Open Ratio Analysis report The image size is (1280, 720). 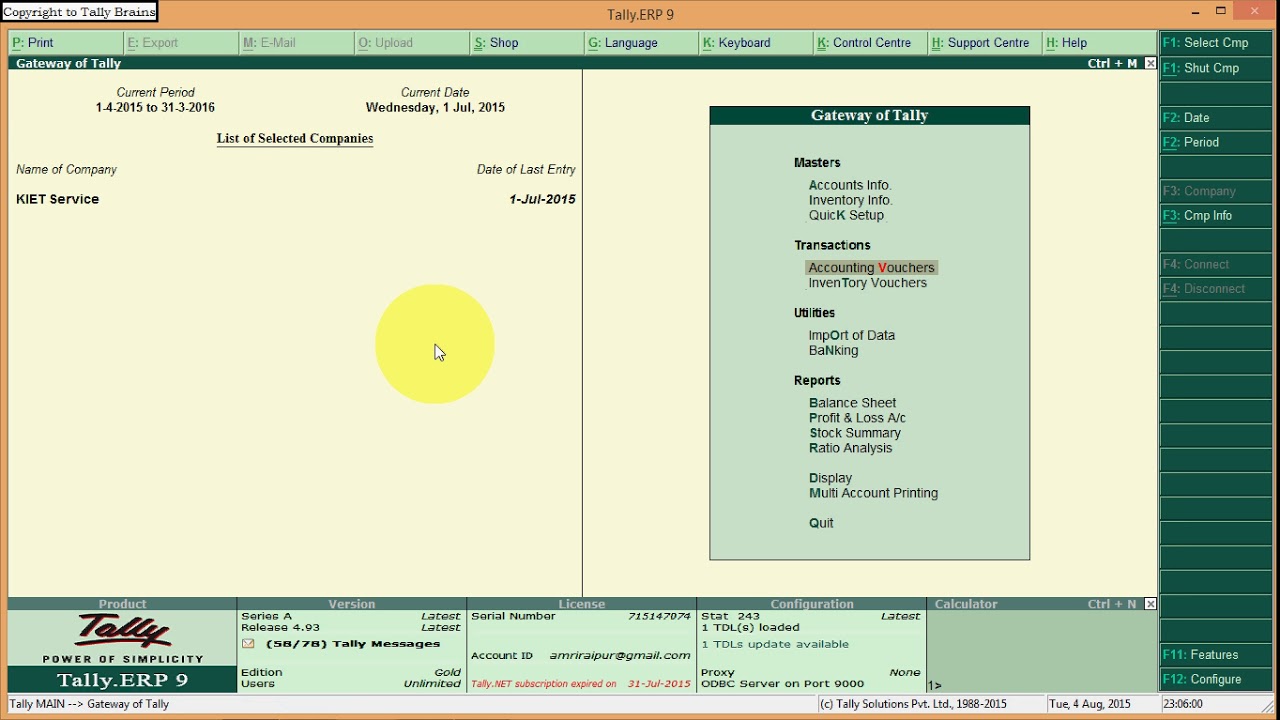(850, 448)
